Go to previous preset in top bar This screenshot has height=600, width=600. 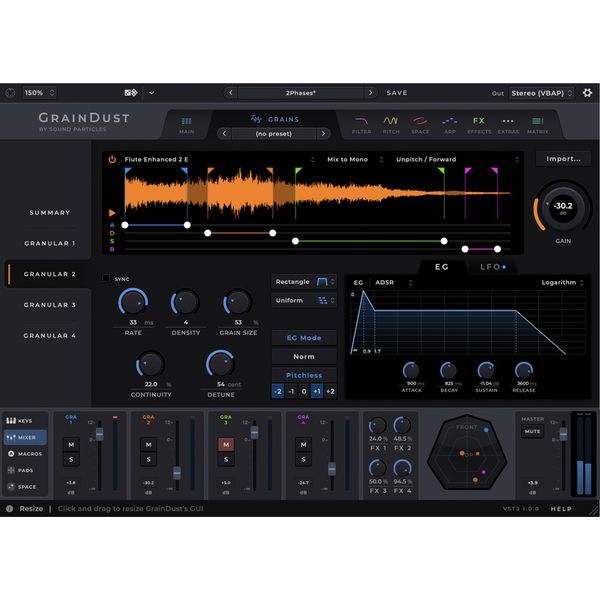(x=230, y=93)
